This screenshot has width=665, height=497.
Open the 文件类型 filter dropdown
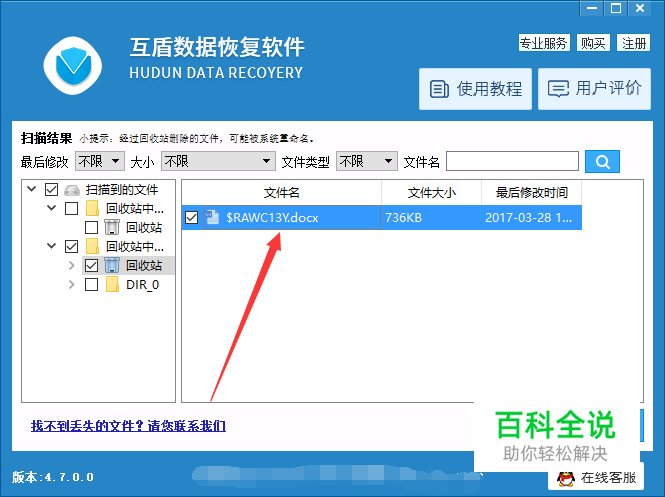click(366, 161)
